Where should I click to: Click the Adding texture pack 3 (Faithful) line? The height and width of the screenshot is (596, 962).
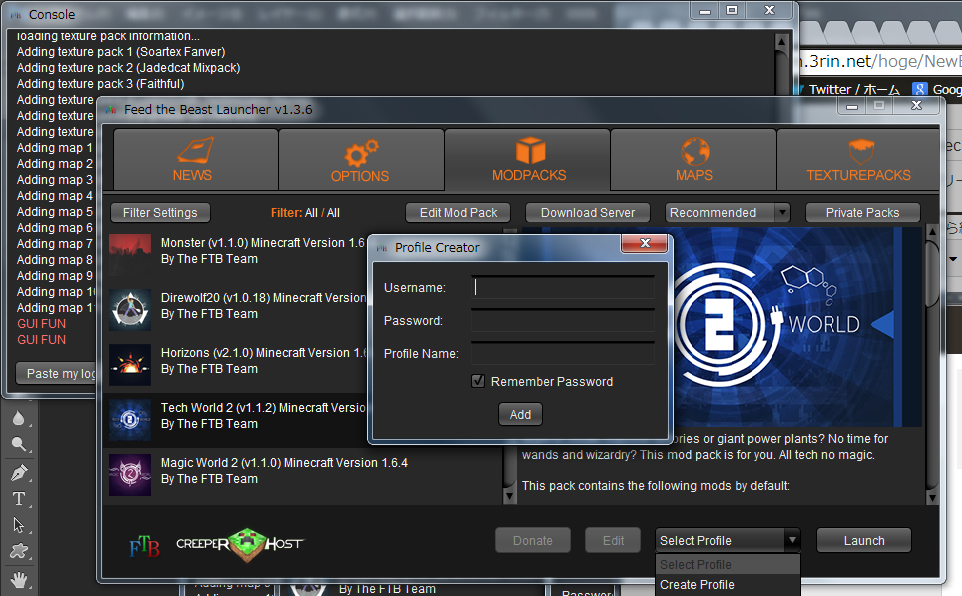click(x=100, y=83)
